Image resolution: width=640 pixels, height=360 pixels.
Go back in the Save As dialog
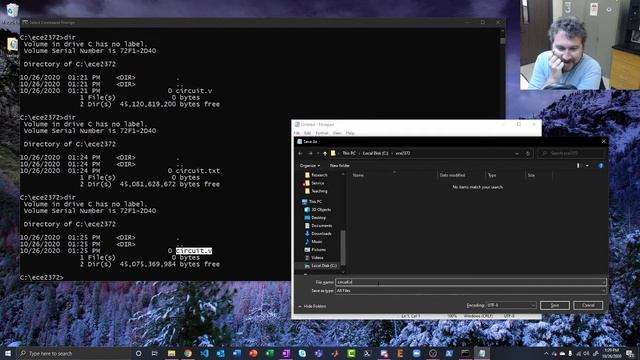[300, 153]
